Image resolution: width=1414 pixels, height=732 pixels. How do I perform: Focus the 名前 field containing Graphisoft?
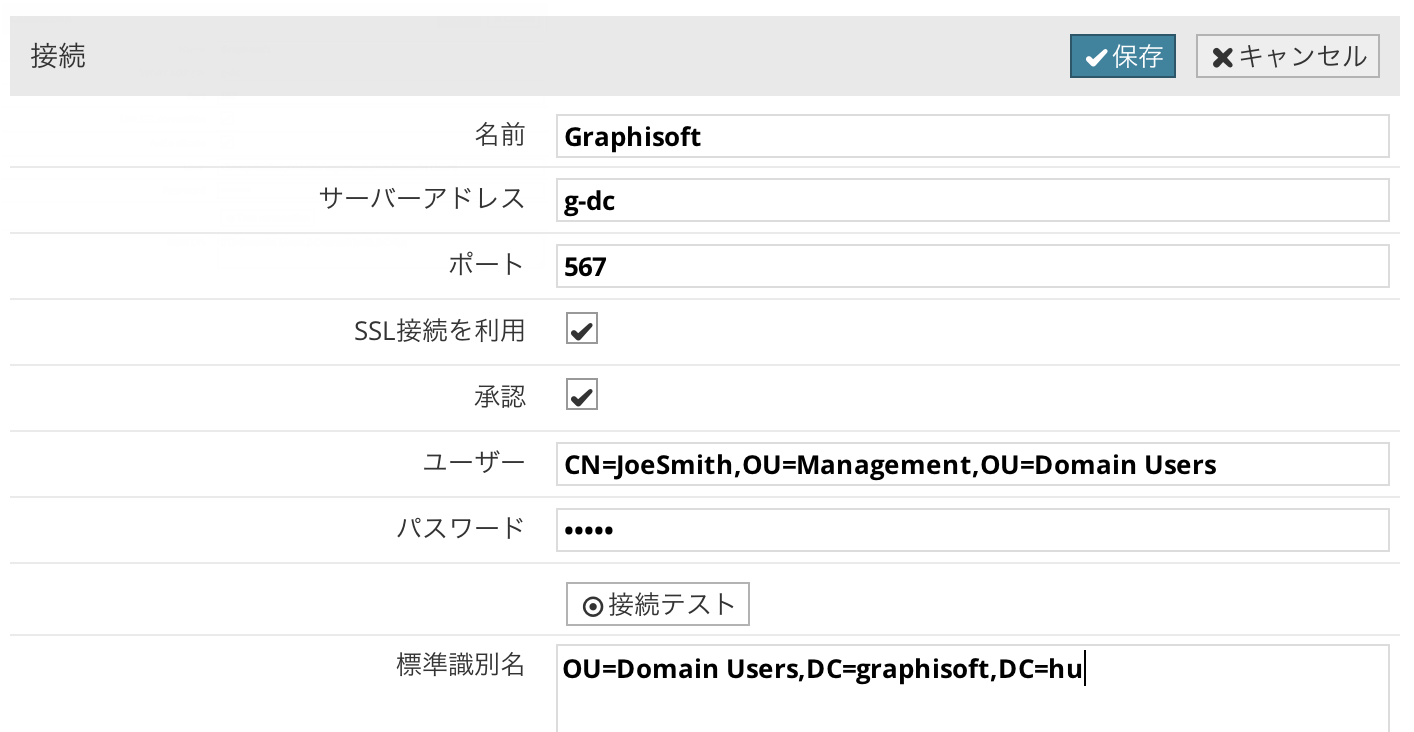click(x=972, y=136)
